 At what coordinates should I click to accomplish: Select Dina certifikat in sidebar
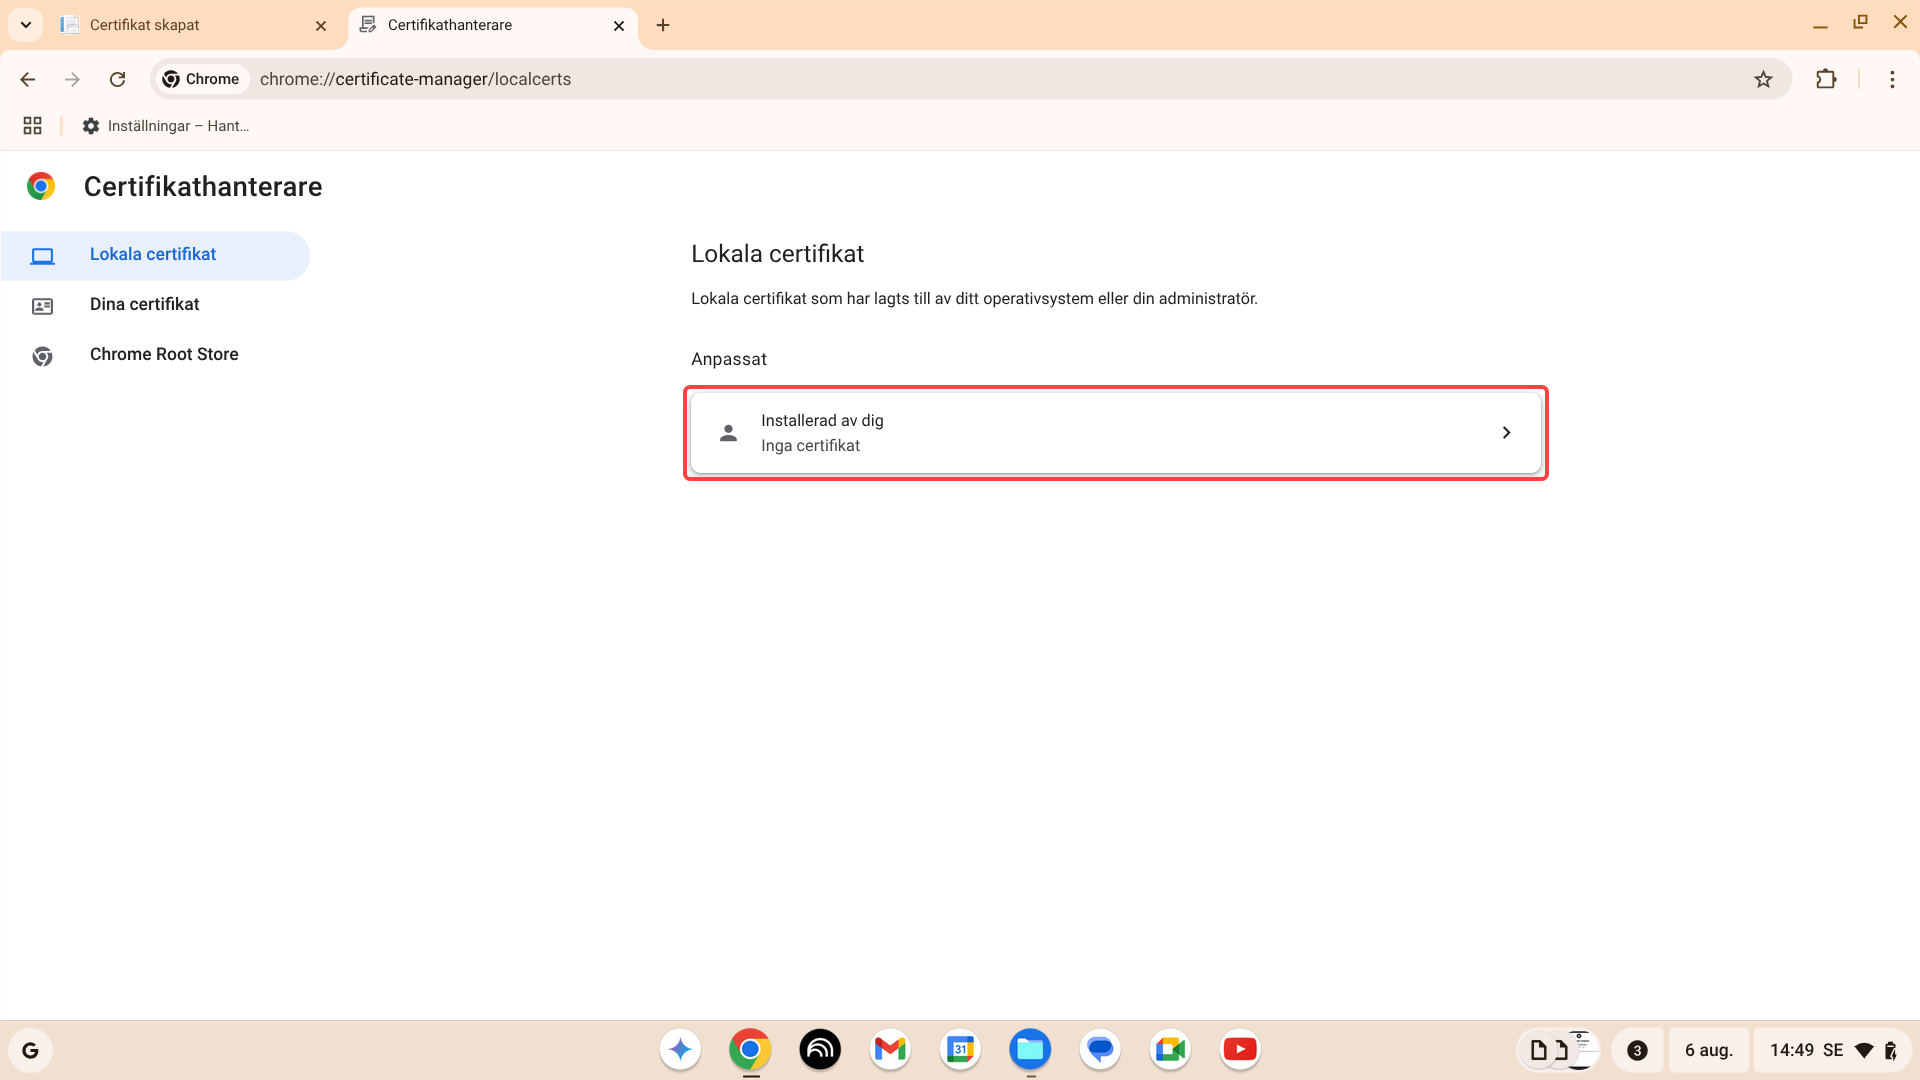tap(145, 304)
